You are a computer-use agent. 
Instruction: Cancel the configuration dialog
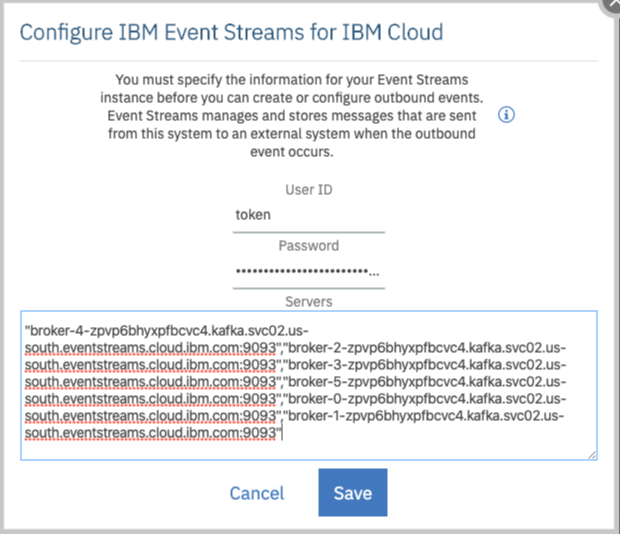click(257, 493)
